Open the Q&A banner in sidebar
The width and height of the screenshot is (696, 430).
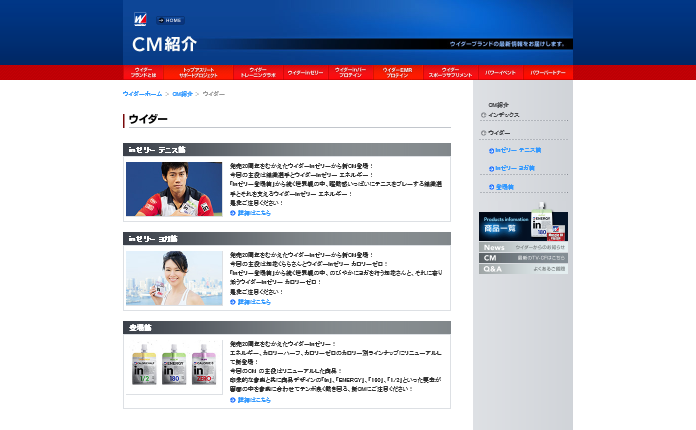coord(523,269)
